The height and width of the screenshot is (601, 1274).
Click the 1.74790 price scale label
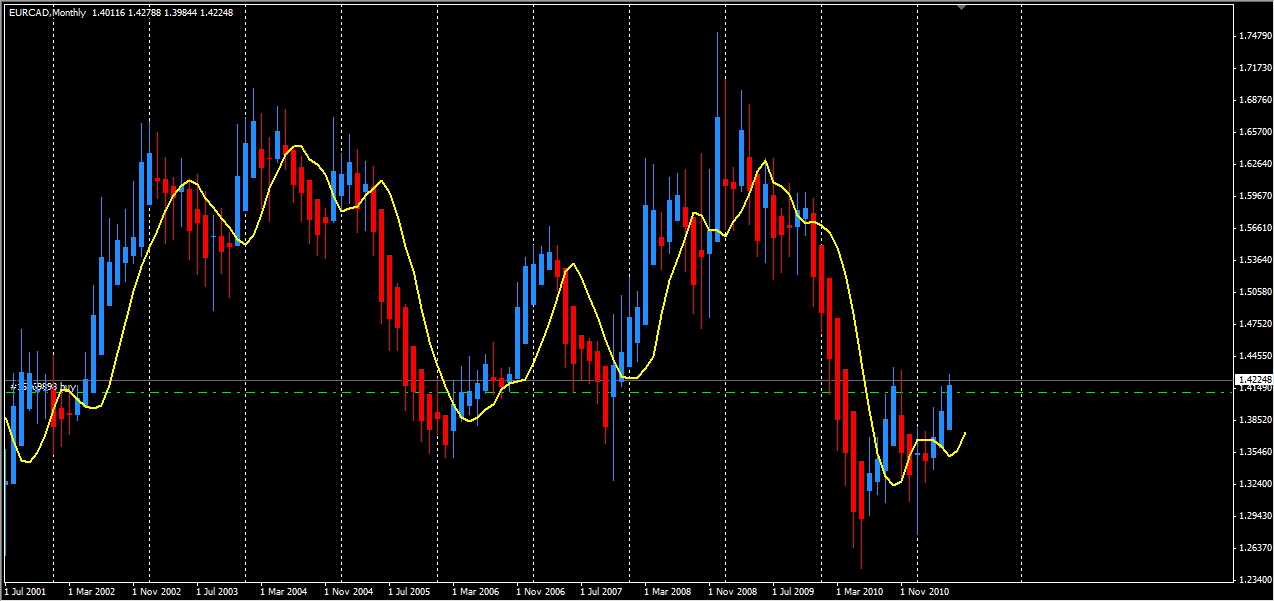click(x=1255, y=36)
